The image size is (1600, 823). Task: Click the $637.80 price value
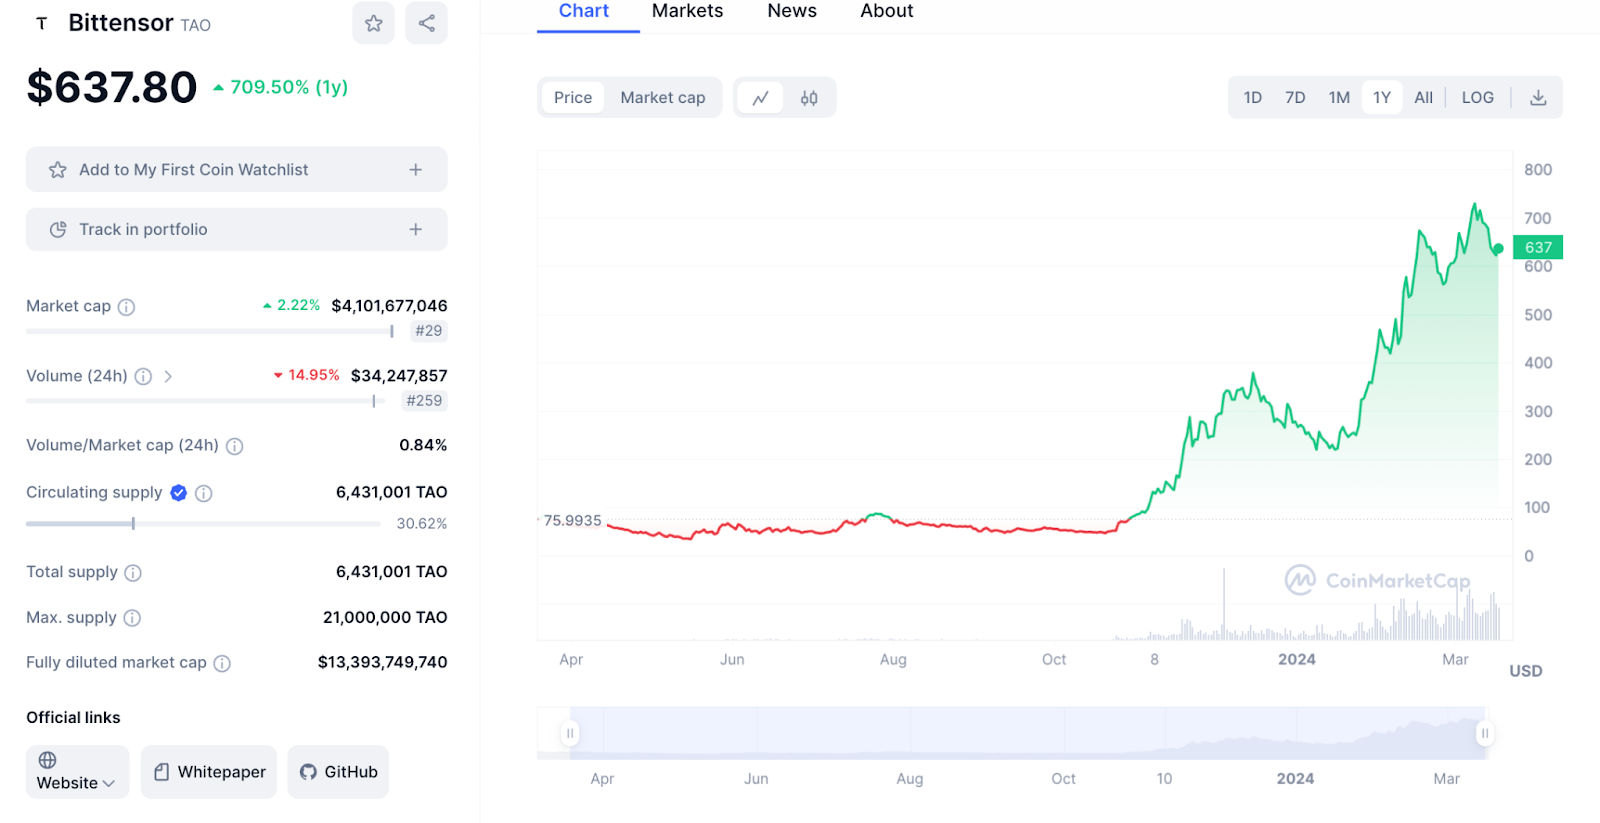pyautogui.click(x=112, y=88)
